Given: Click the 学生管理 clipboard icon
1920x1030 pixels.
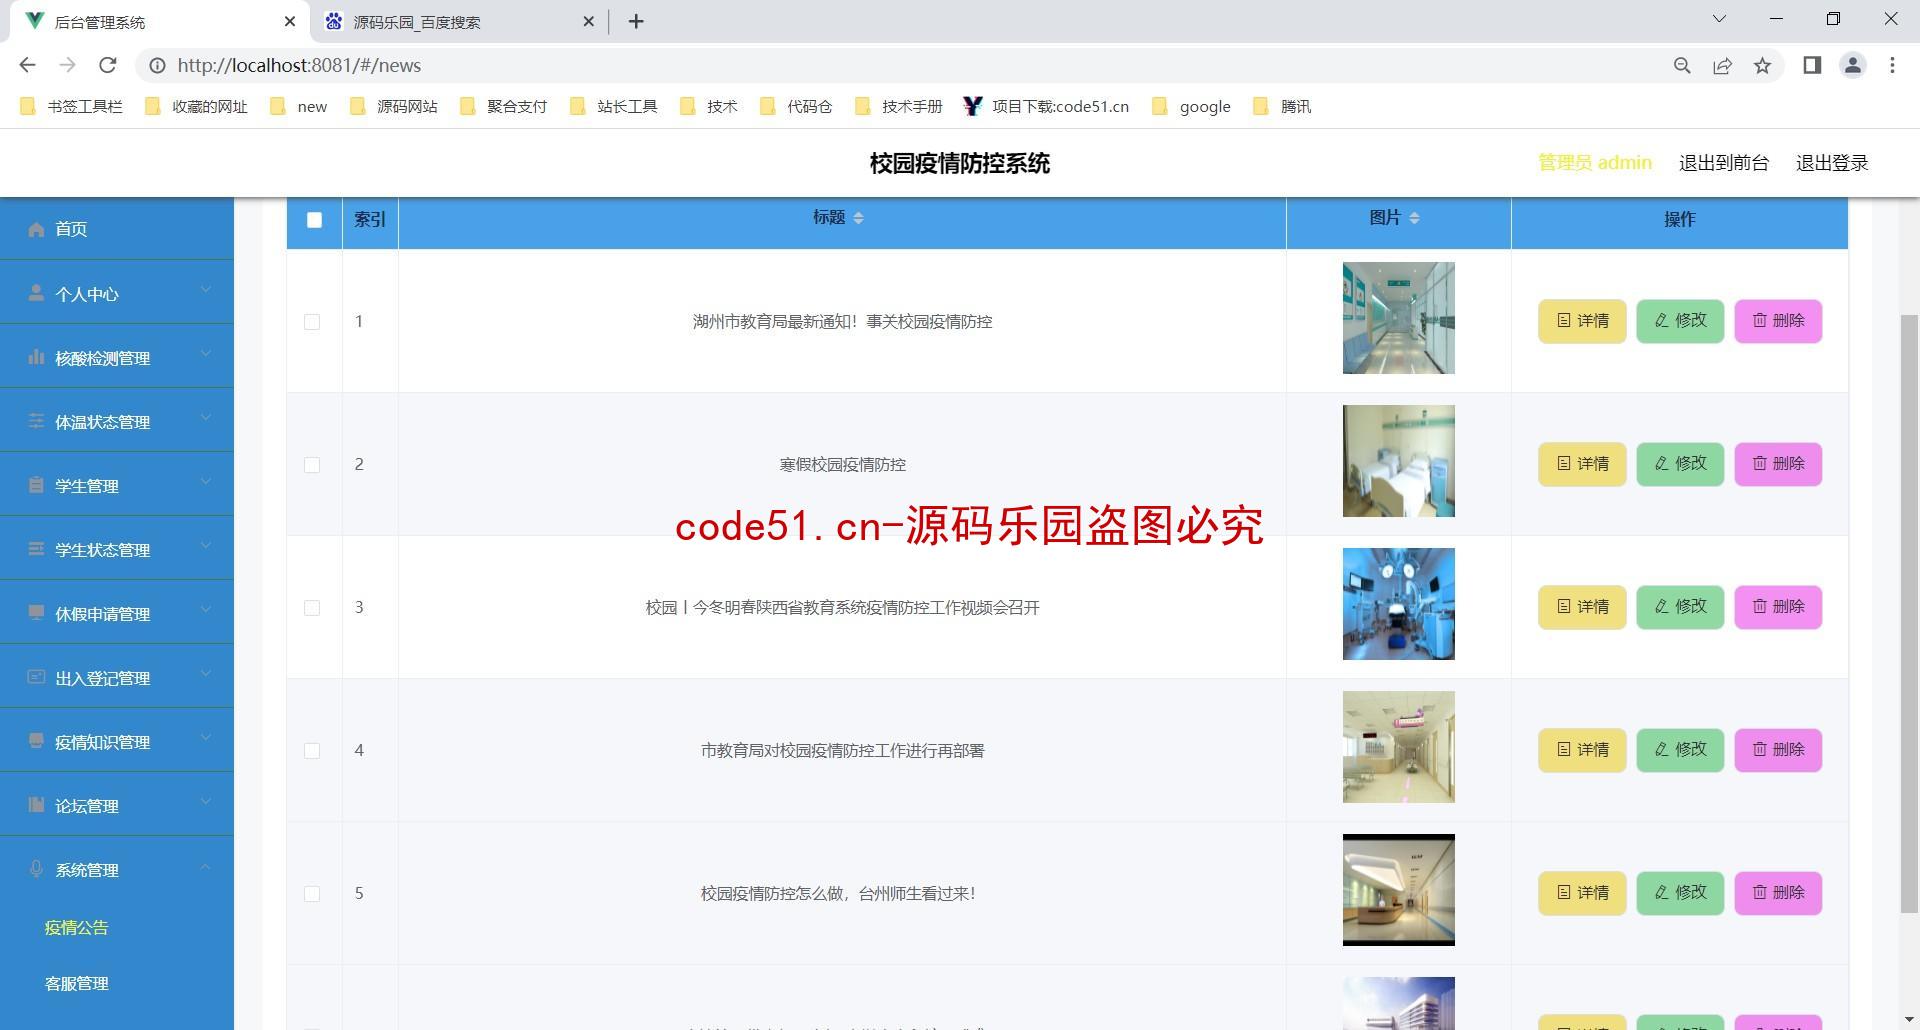Looking at the screenshot, I should (x=36, y=485).
